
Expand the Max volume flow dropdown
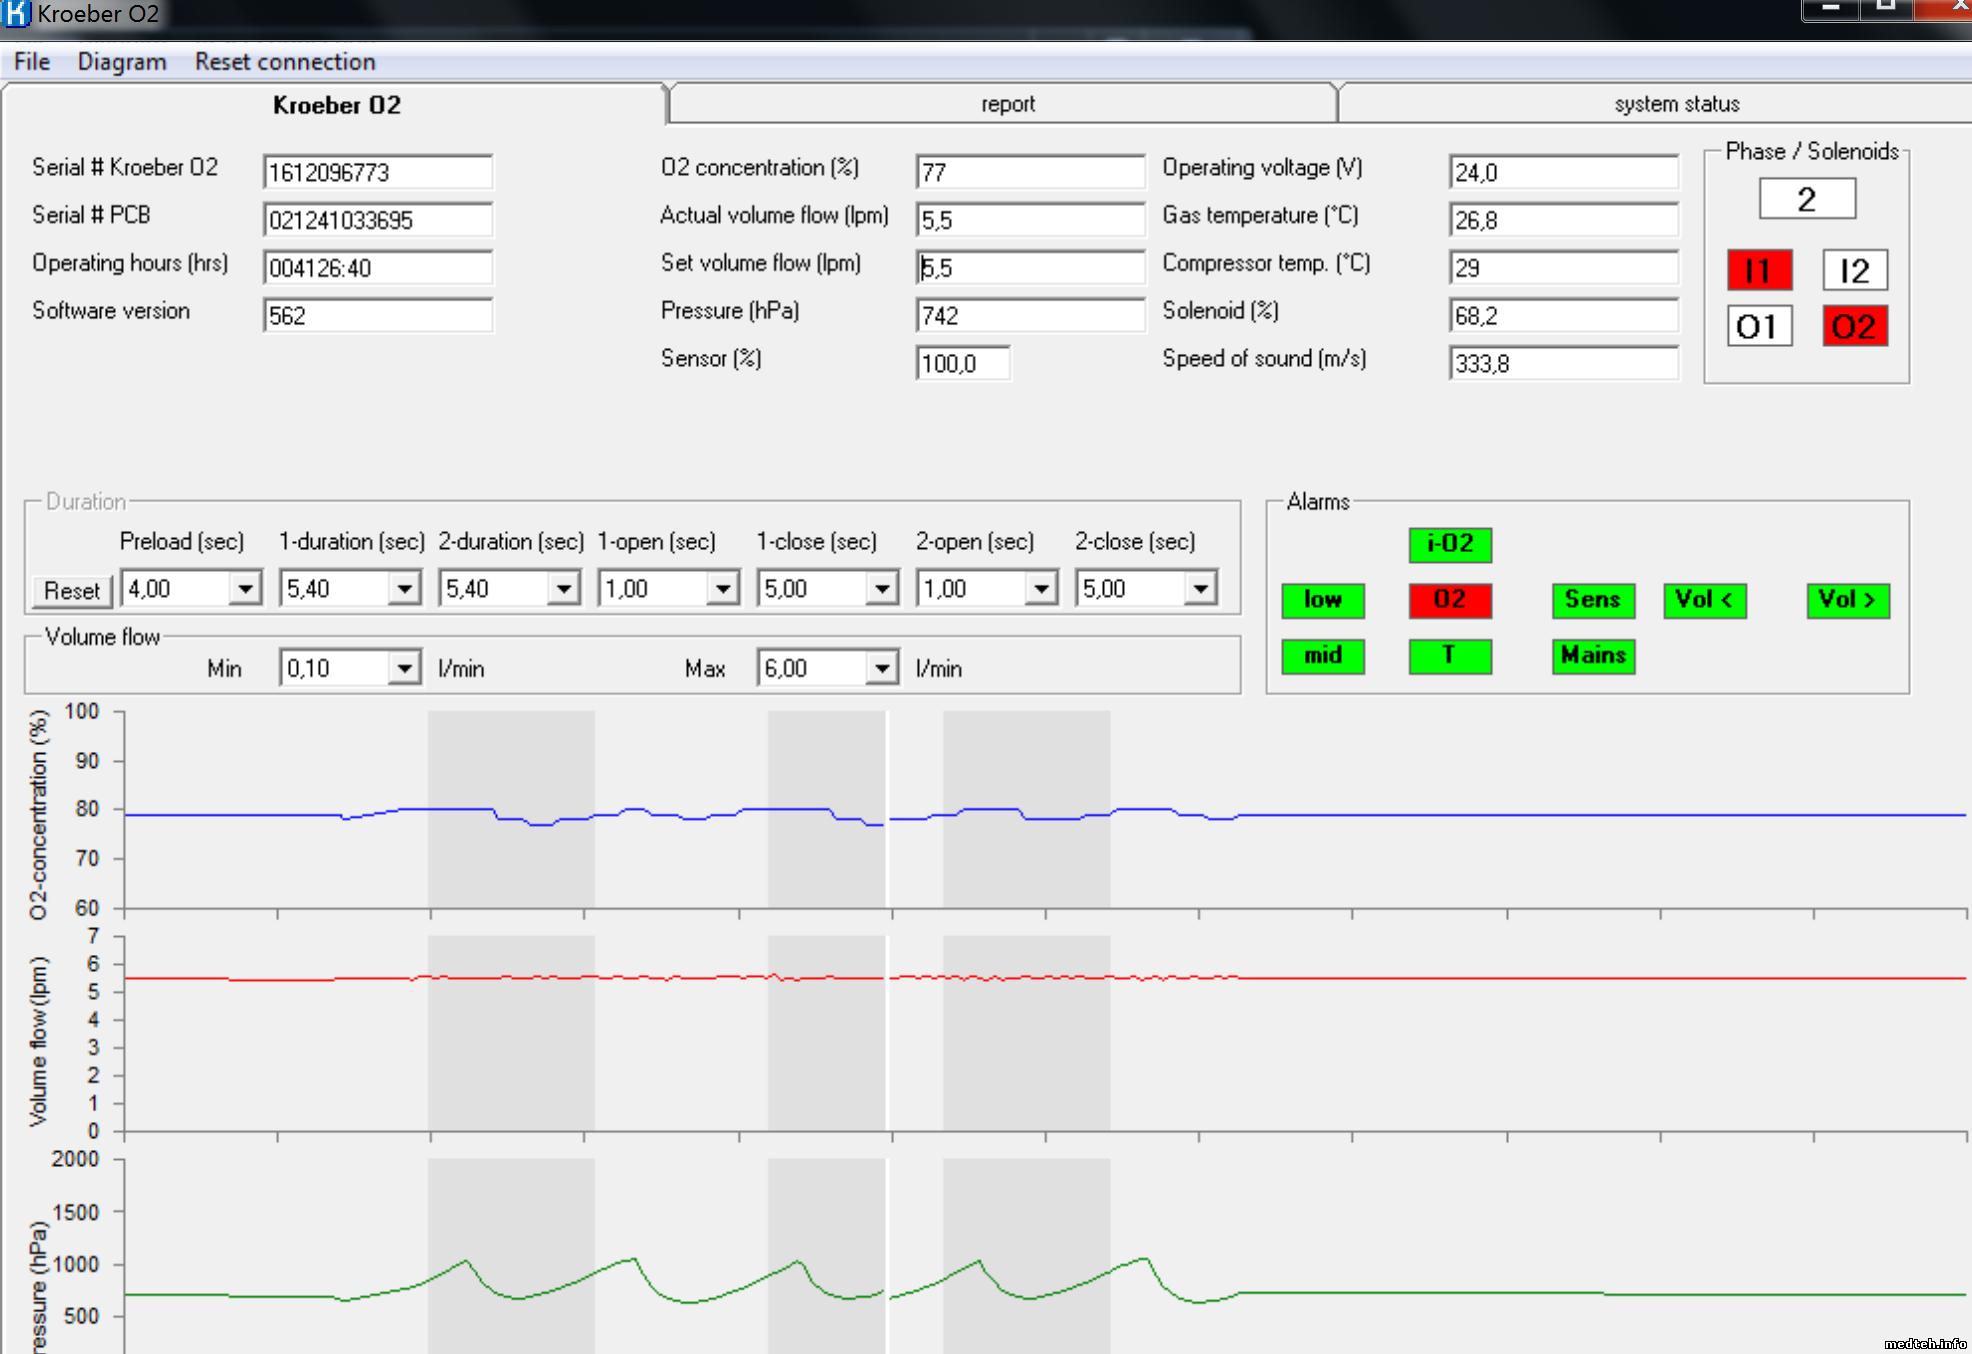pos(881,668)
